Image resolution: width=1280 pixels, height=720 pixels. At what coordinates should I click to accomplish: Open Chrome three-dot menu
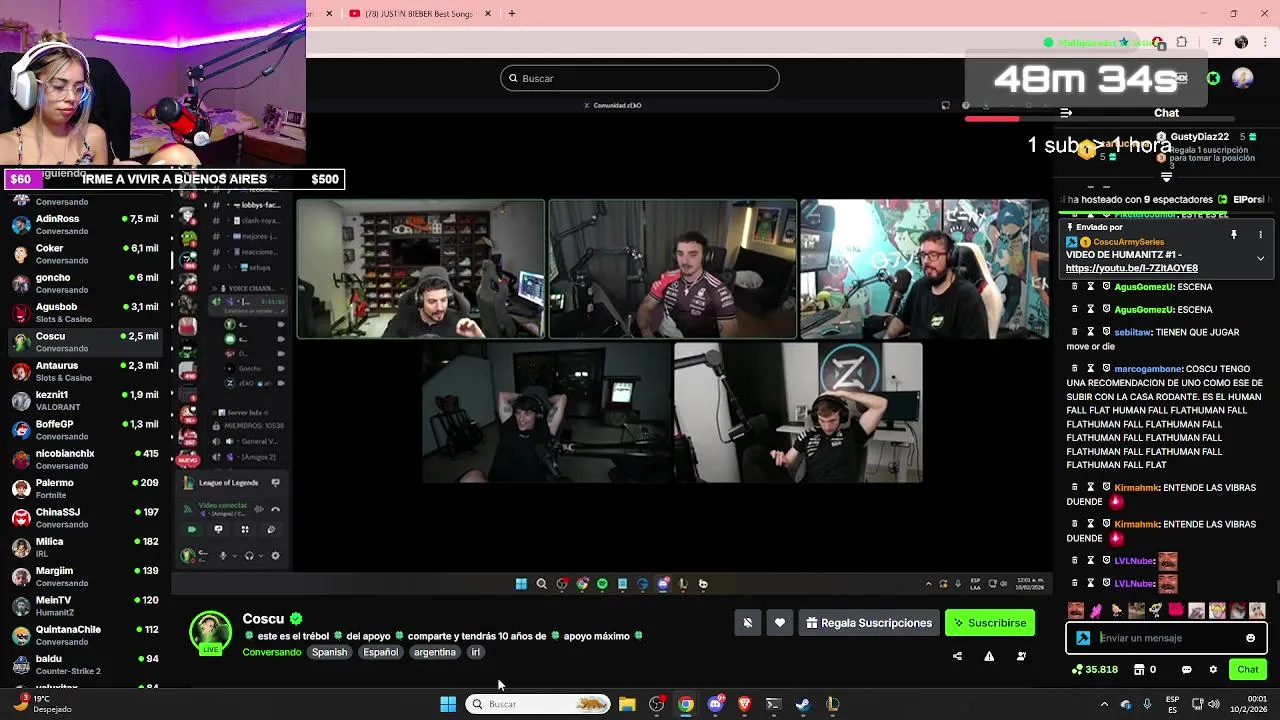[x=1266, y=42]
